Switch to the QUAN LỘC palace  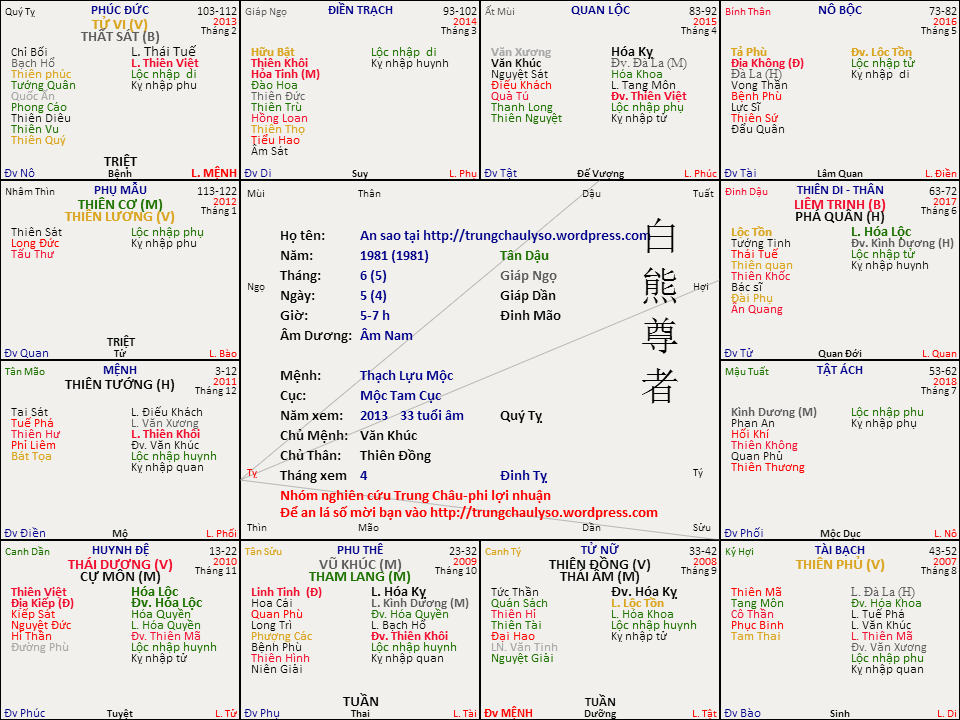click(598, 9)
